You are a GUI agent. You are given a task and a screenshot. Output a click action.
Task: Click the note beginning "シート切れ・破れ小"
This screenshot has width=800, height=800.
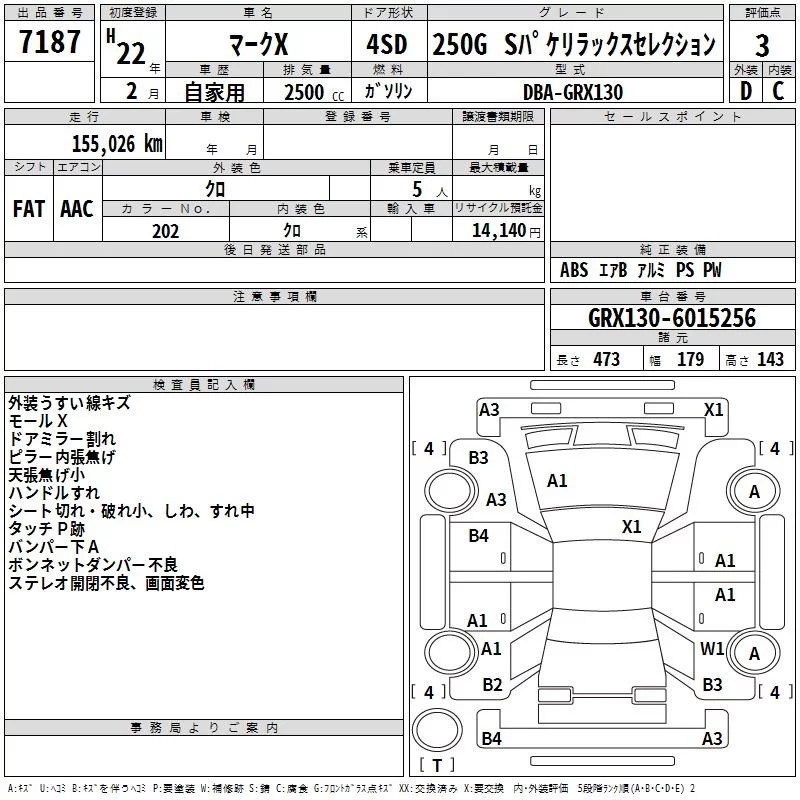click(x=131, y=511)
